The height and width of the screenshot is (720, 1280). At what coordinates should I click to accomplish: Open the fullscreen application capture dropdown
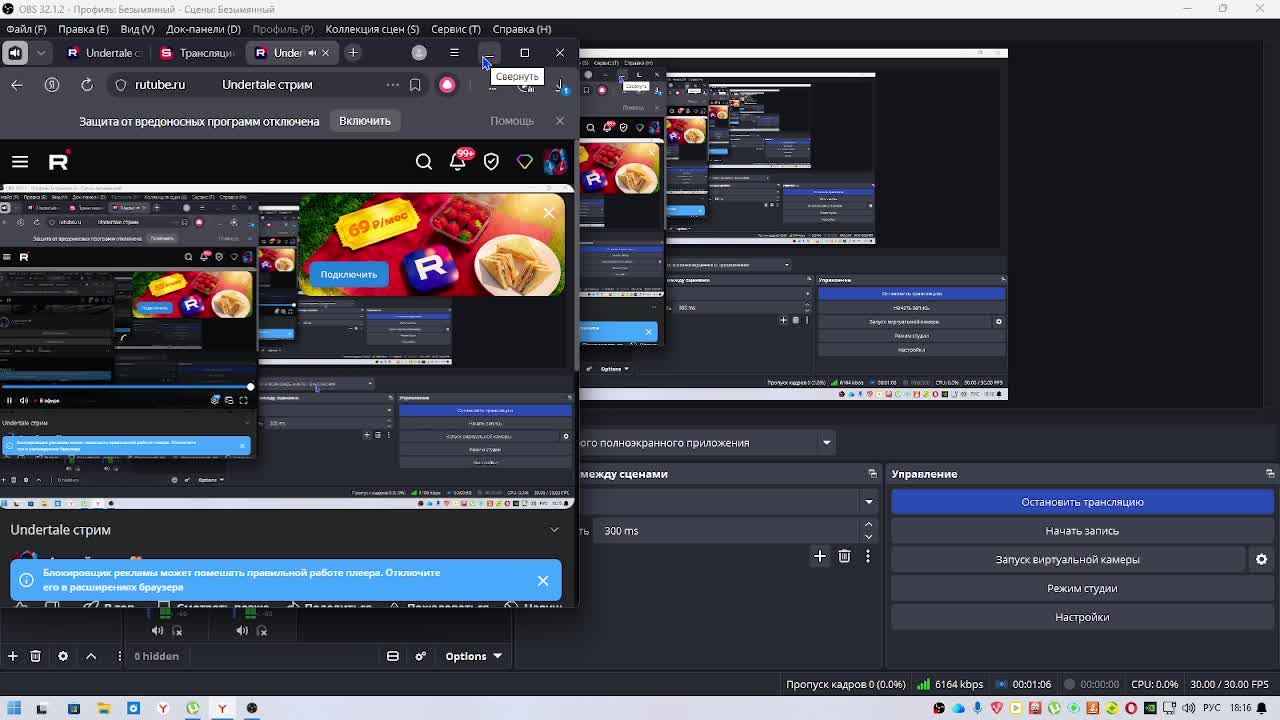(x=826, y=443)
